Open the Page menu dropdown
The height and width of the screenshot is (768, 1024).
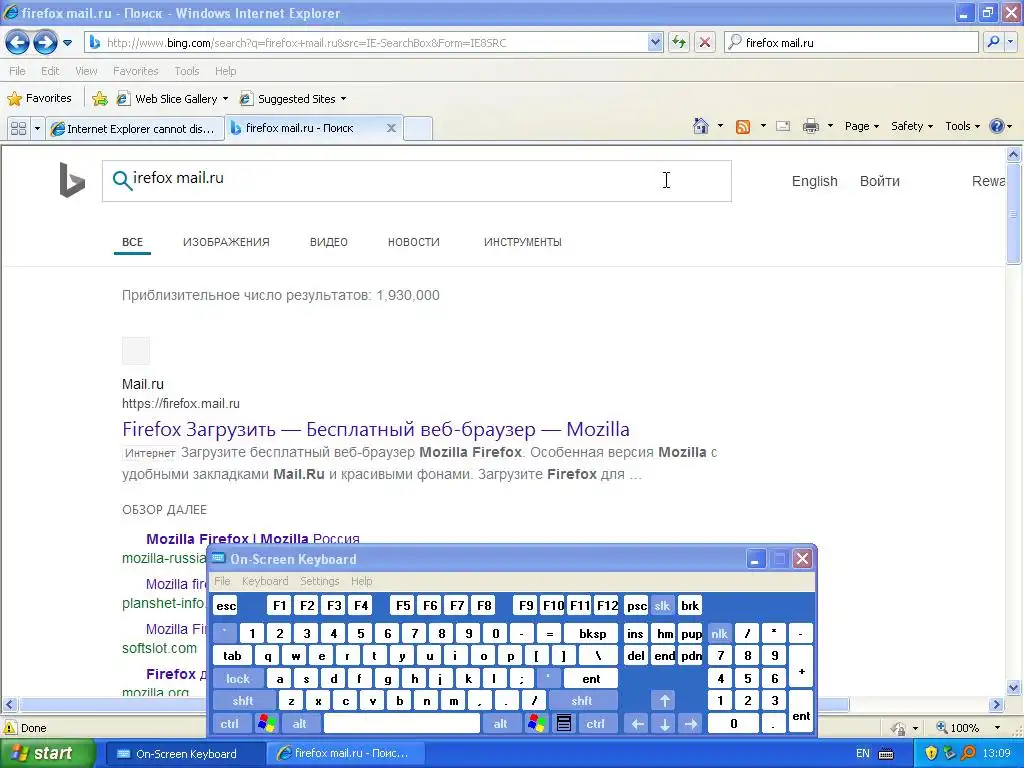point(862,126)
